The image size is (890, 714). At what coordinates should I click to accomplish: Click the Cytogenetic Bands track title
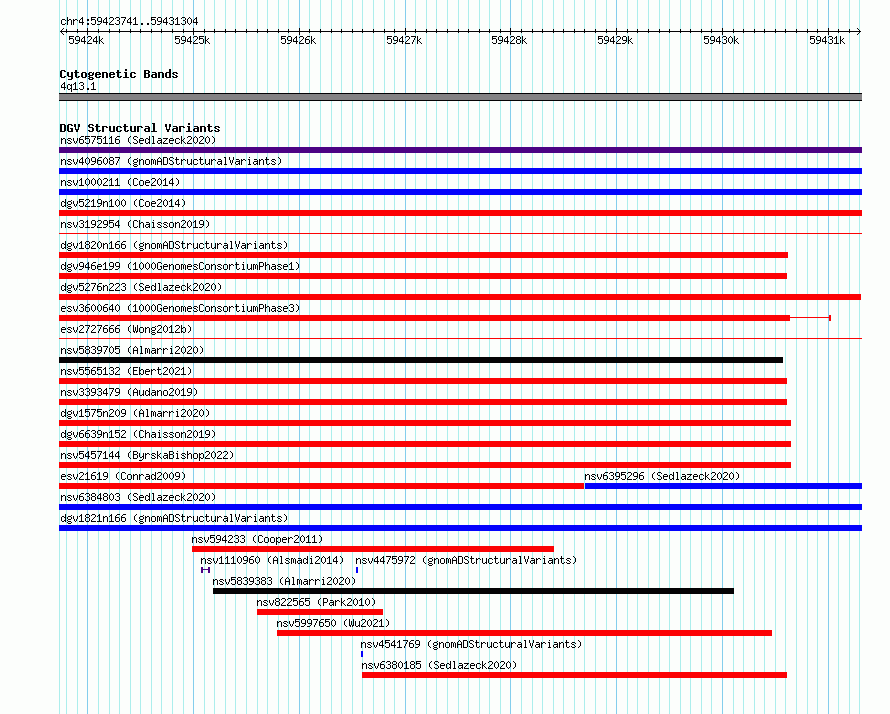[x=119, y=74]
